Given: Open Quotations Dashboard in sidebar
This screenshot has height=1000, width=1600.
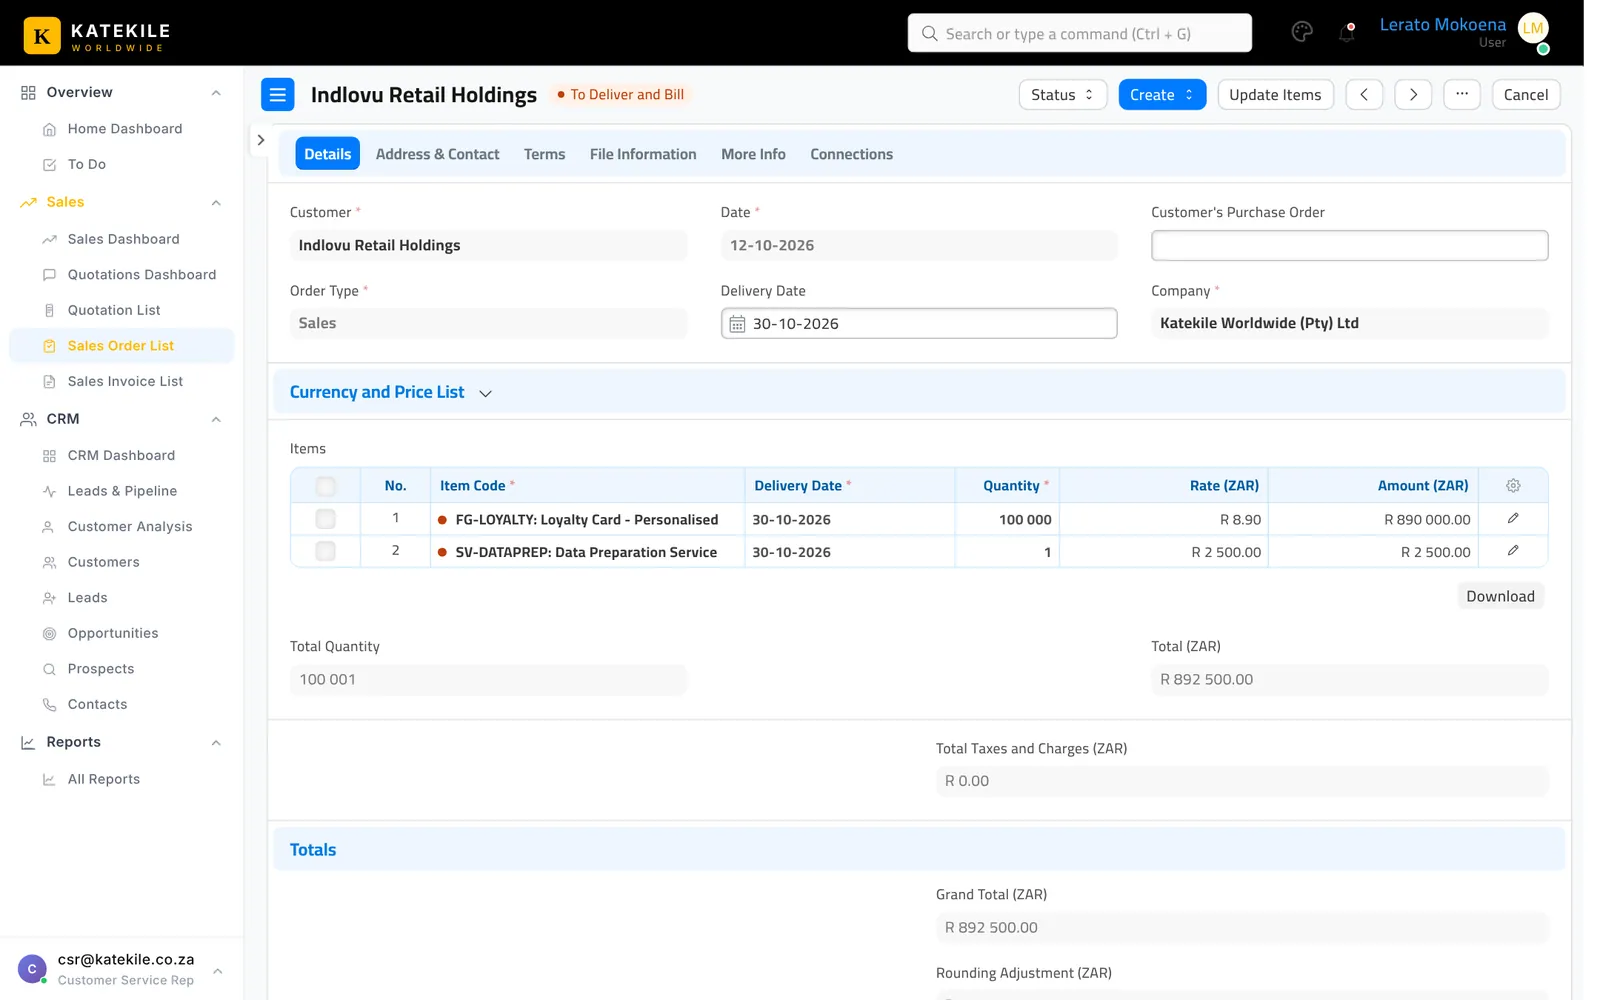Looking at the screenshot, I should (x=142, y=275).
